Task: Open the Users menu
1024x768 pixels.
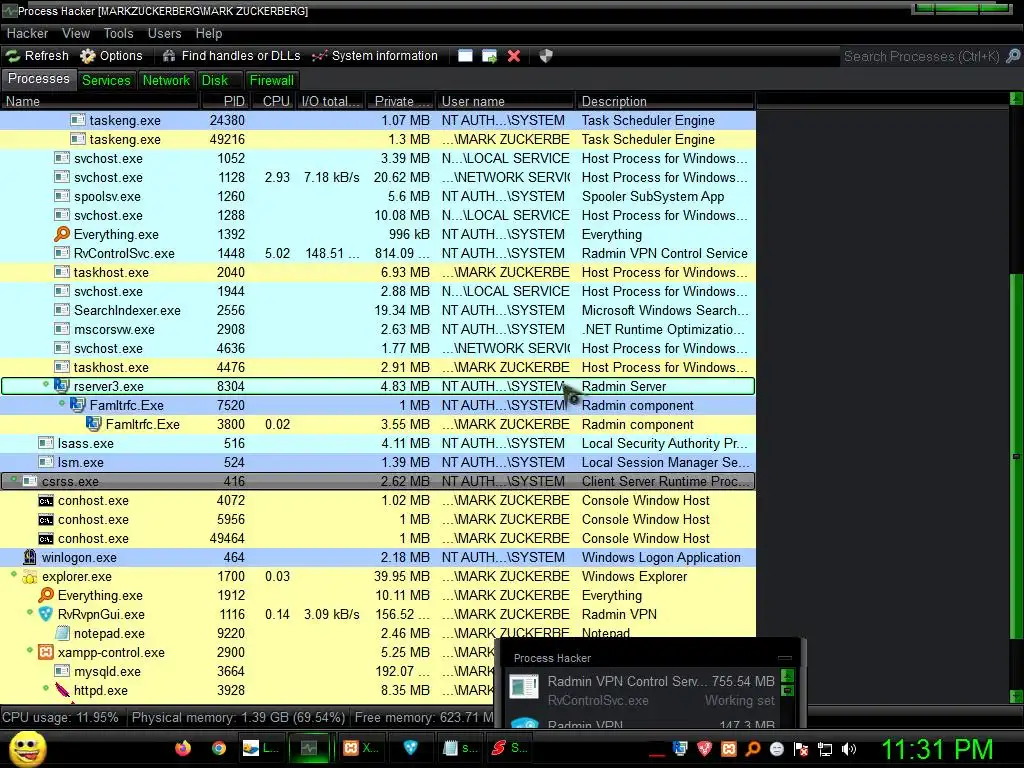Action: [165, 33]
